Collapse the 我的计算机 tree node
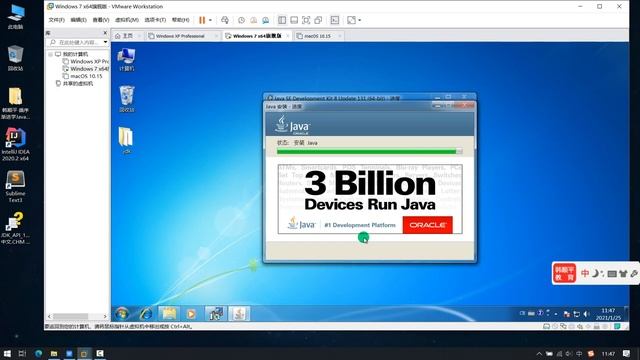This screenshot has height=360, width=640. click(50, 54)
